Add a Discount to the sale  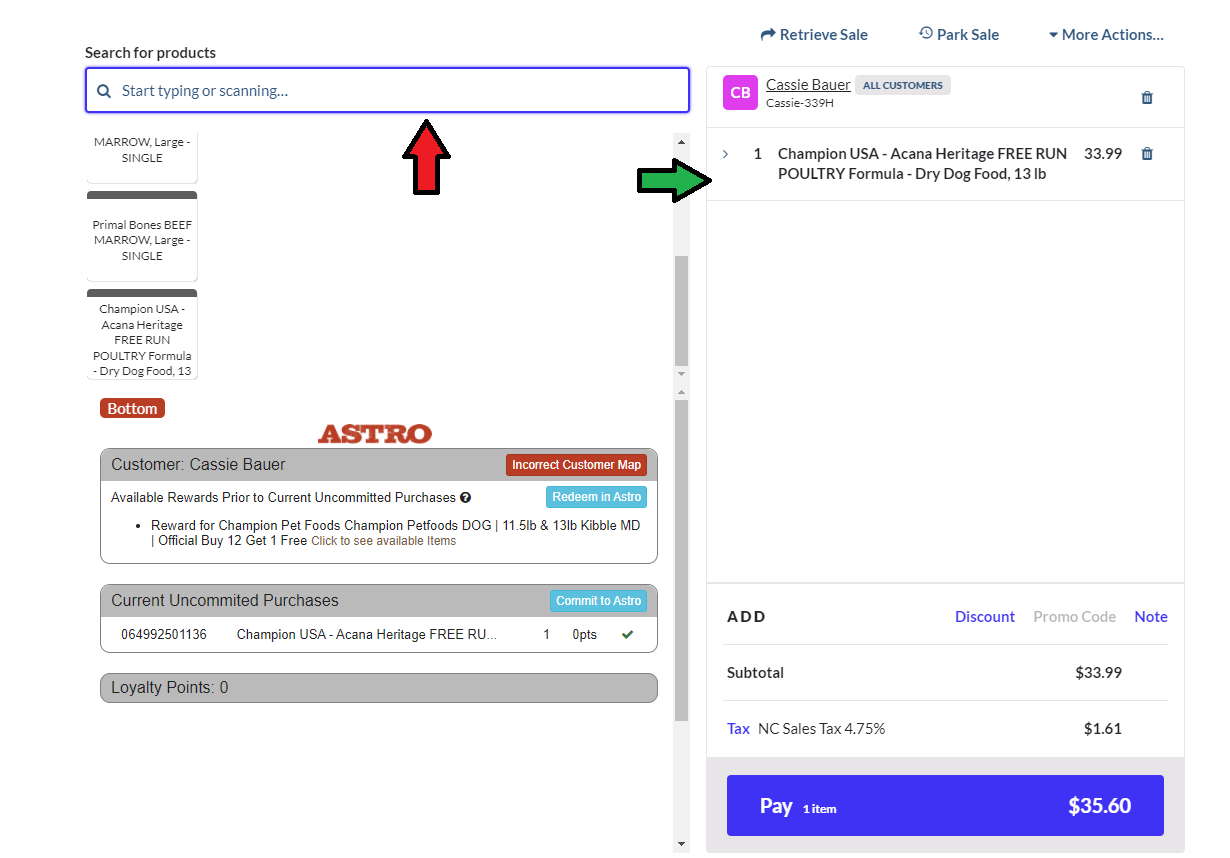coord(984,617)
